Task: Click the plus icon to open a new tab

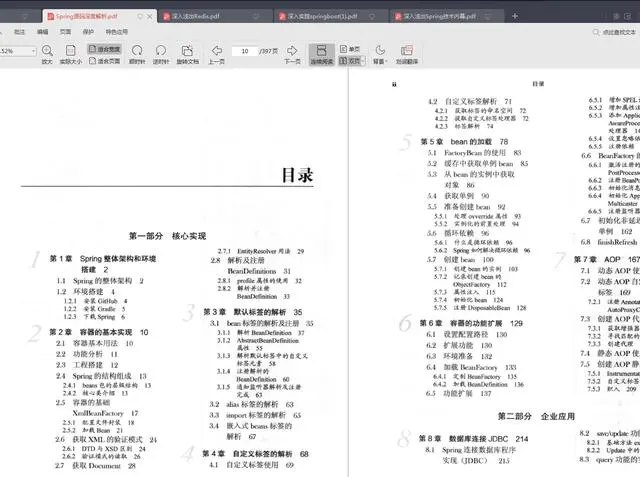Action: [x=515, y=16]
